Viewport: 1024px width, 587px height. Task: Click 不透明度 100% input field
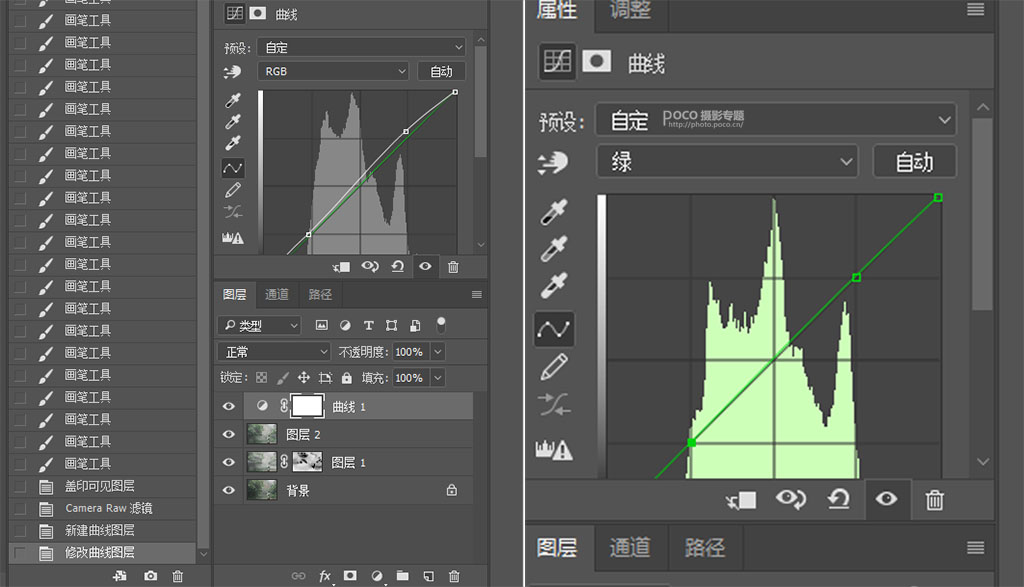[409, 352]
